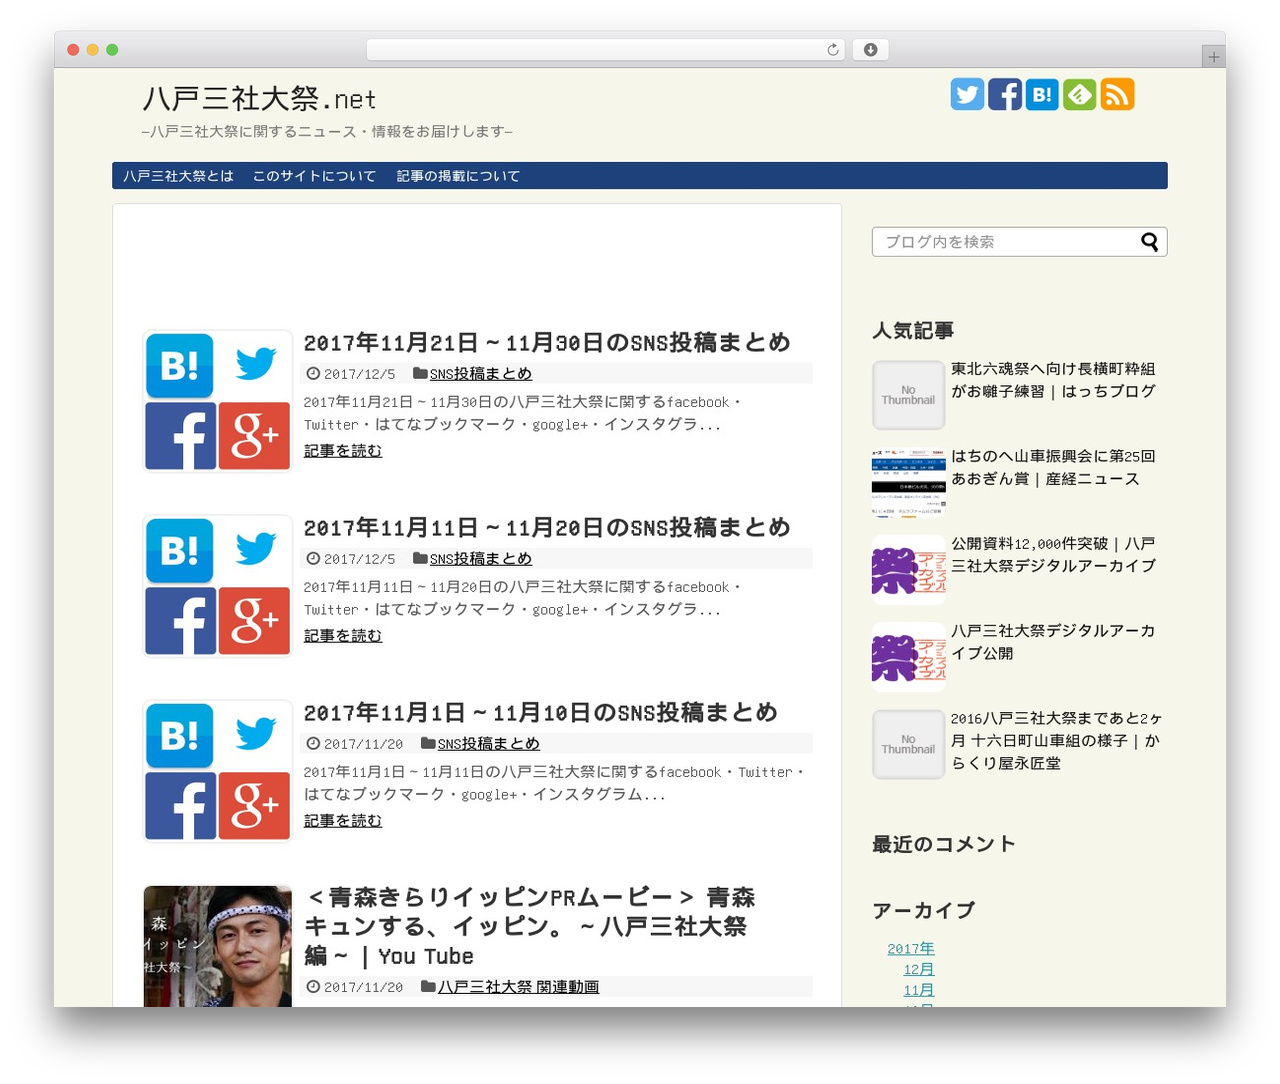
Task: Open the 11月1日～11月10日 SNS投稿まとめ article title
Action: [x=540, y=713]
